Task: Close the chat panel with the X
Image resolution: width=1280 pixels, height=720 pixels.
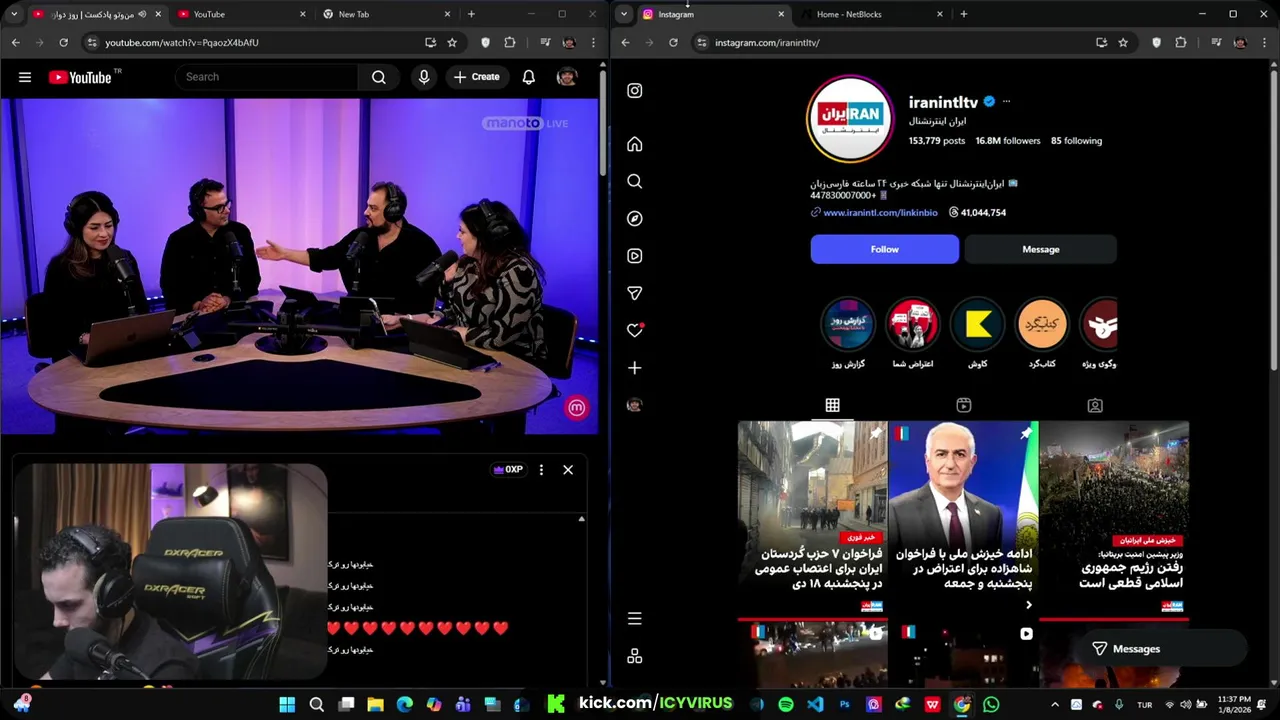Action: (x=568, y=470)
